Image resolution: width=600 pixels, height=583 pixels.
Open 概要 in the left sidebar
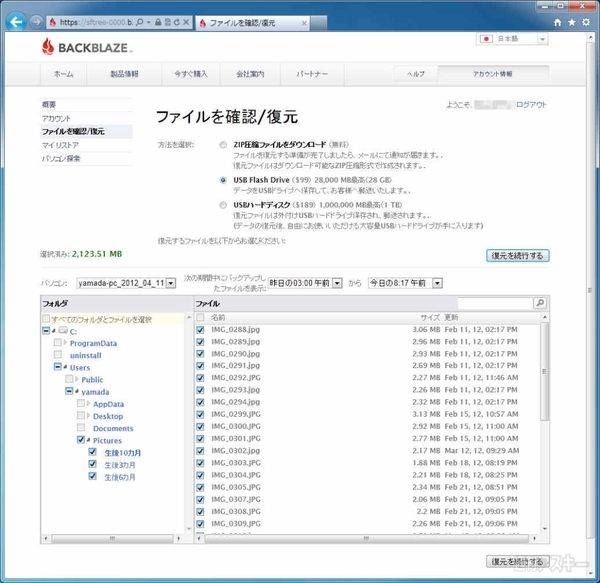(49, 104)
